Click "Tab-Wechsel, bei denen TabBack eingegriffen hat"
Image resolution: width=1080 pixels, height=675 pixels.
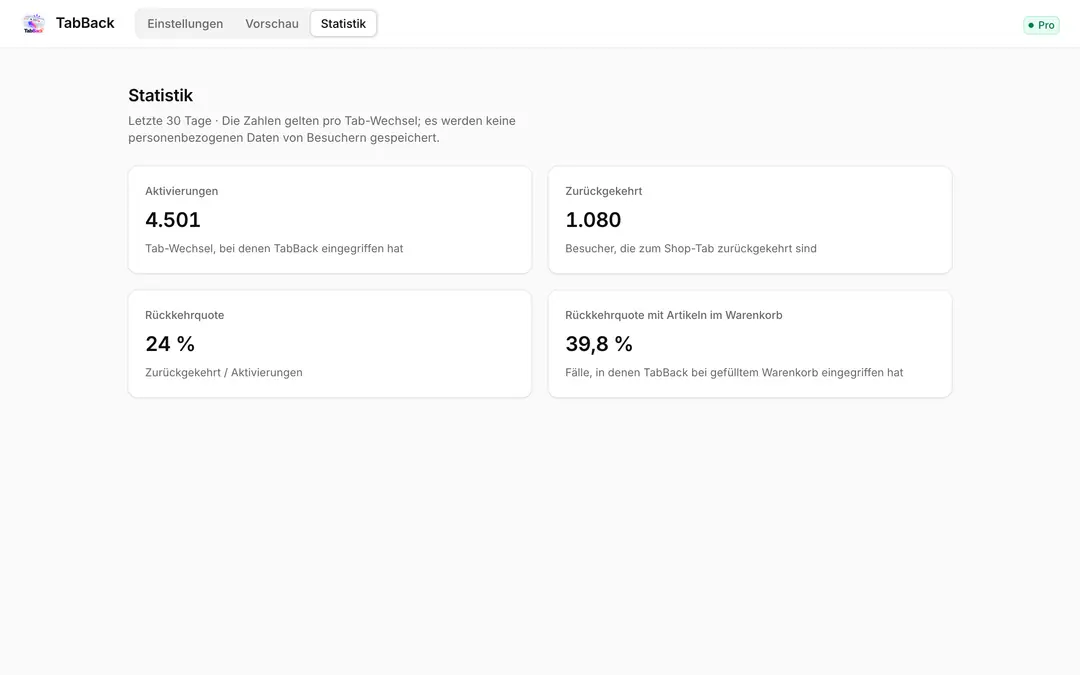[x=274, y=248]
